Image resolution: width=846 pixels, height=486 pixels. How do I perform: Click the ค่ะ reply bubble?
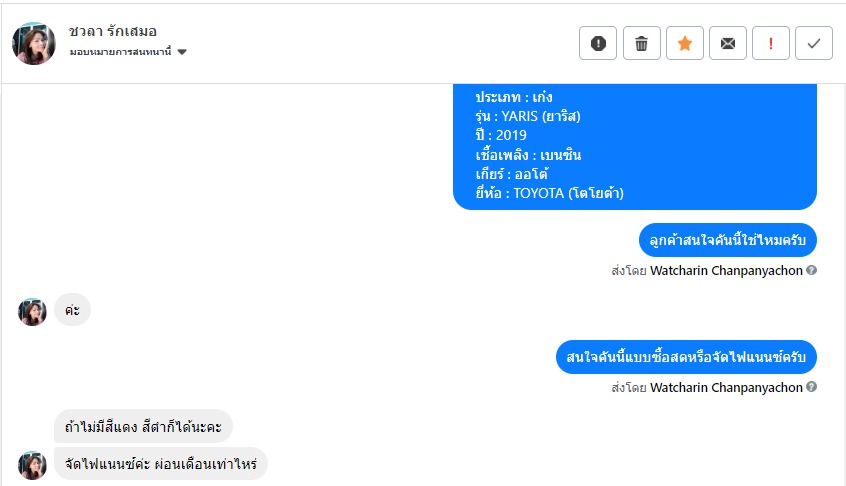72,310
